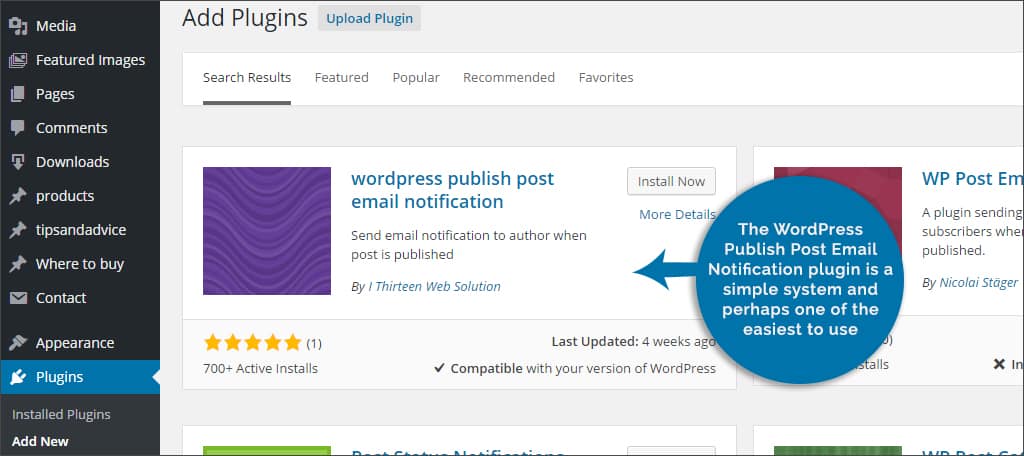Viewport: 1024px width, 456px height.
Task: Switch to the Popular tab
Action: (x=415, y=78)
